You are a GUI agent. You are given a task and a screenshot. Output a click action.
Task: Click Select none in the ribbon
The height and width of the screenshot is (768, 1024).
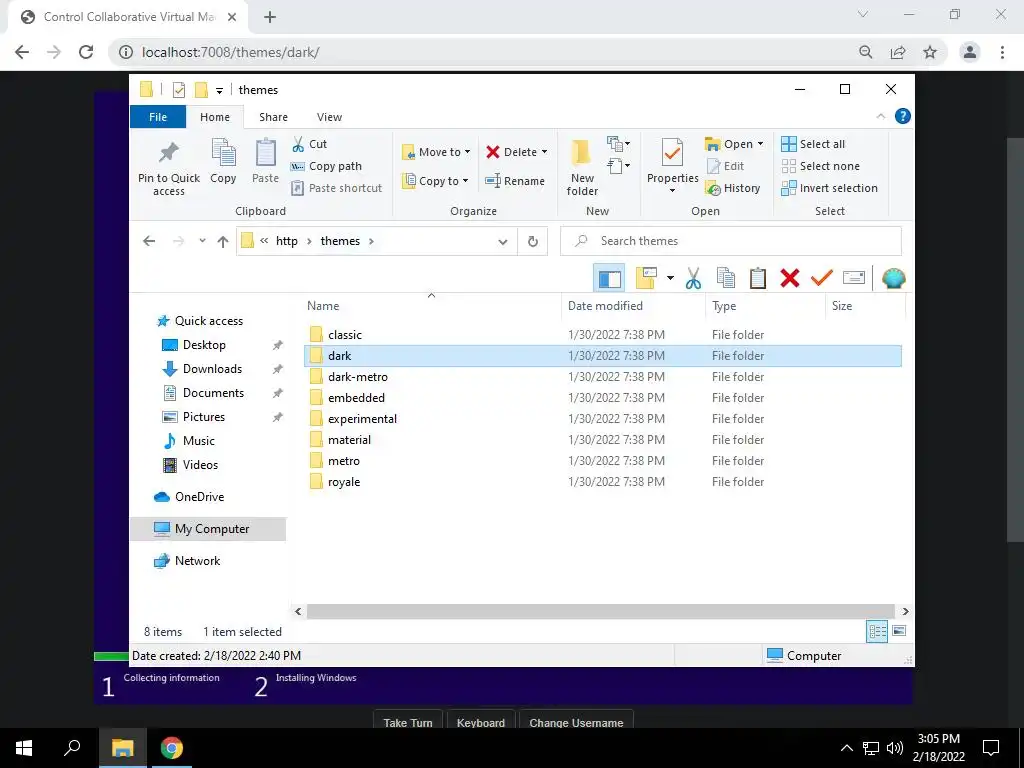821,166
